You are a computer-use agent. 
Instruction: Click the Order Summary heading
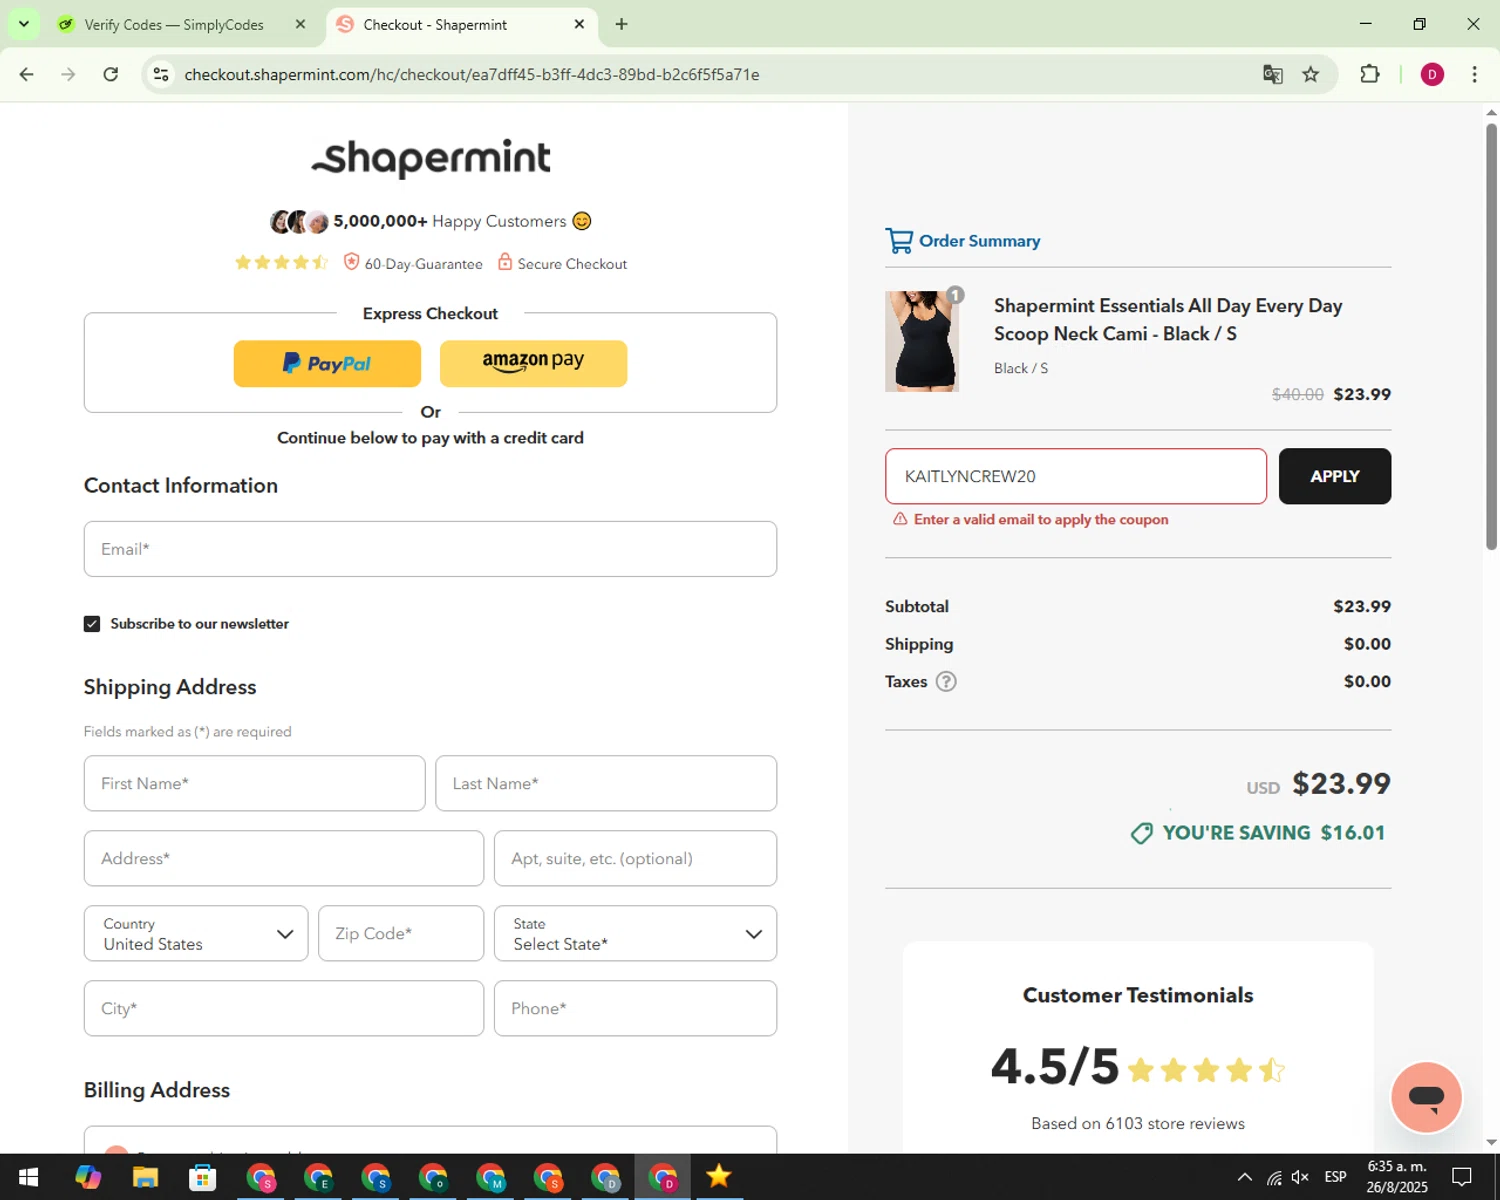pos(980,241)
